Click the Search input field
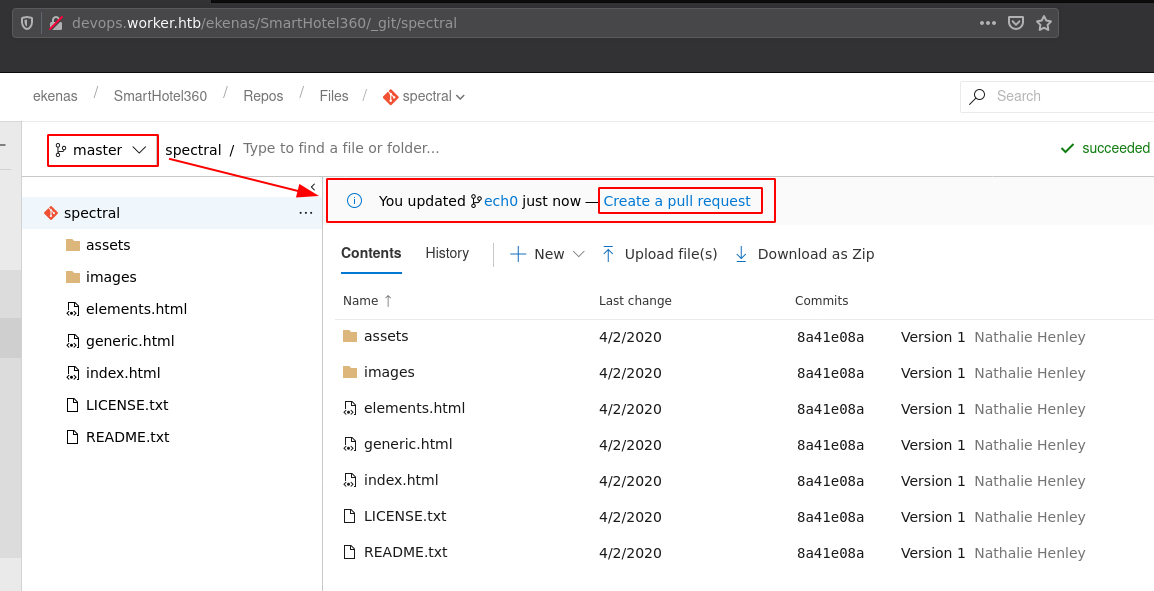Screen dimensions: 1154x591 point(1070,96)
